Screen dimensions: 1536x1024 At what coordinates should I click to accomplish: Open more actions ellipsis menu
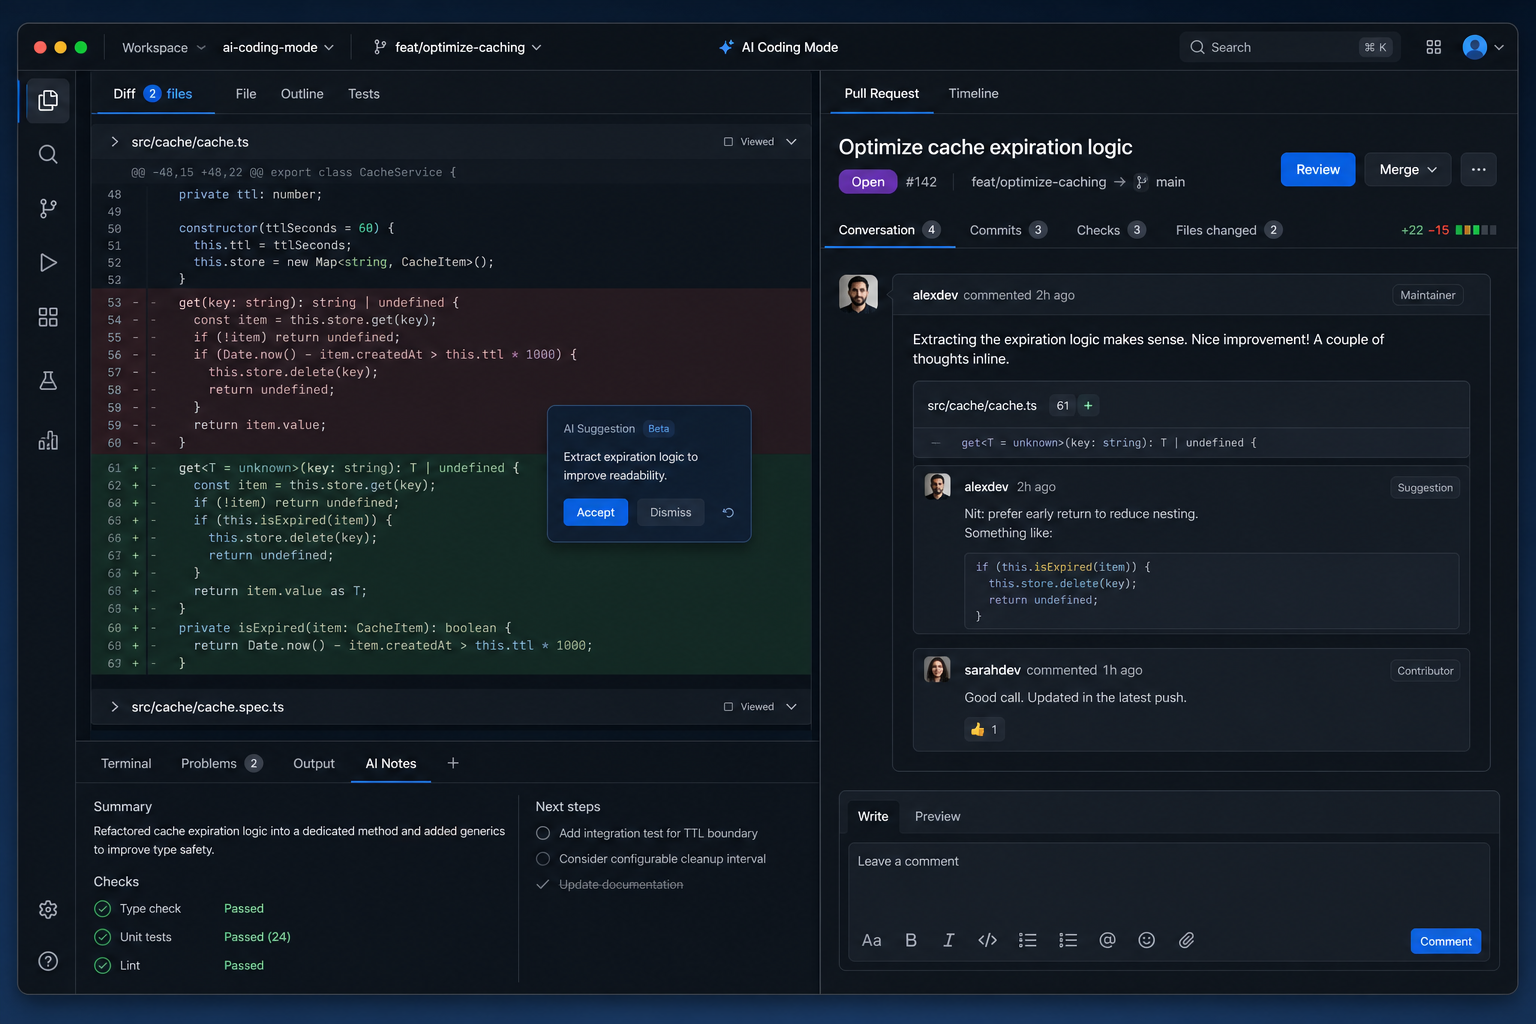pyautogui.click(x=1478, y=169)
